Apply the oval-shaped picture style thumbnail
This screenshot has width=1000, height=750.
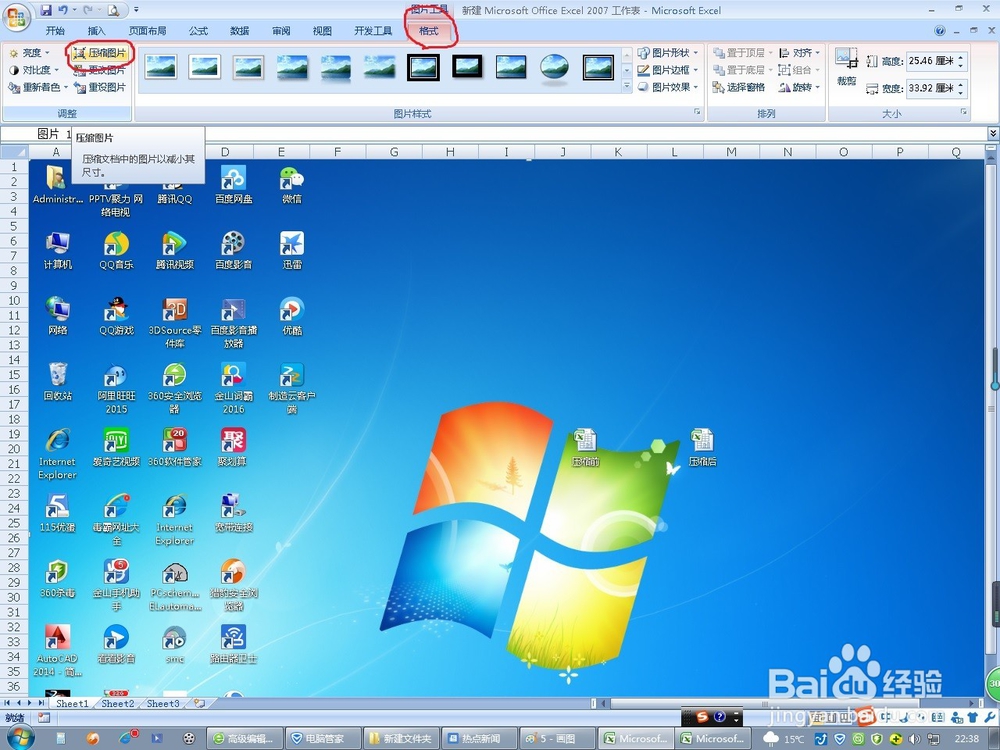[x=554, y=67]
